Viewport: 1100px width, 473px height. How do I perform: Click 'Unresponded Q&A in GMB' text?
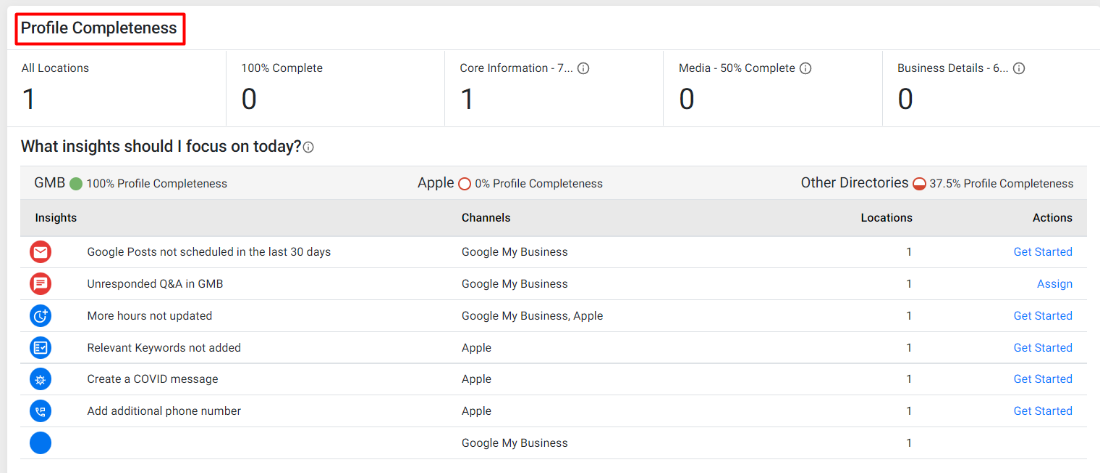(x=155, y=284)
